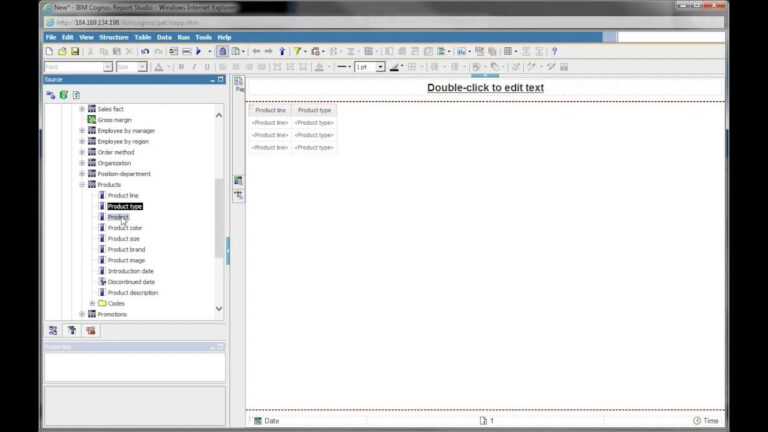Click the 'Double-click to edit text' title
Image resolution: width=768 pixels, height=432 pixels.
(485, 88)
